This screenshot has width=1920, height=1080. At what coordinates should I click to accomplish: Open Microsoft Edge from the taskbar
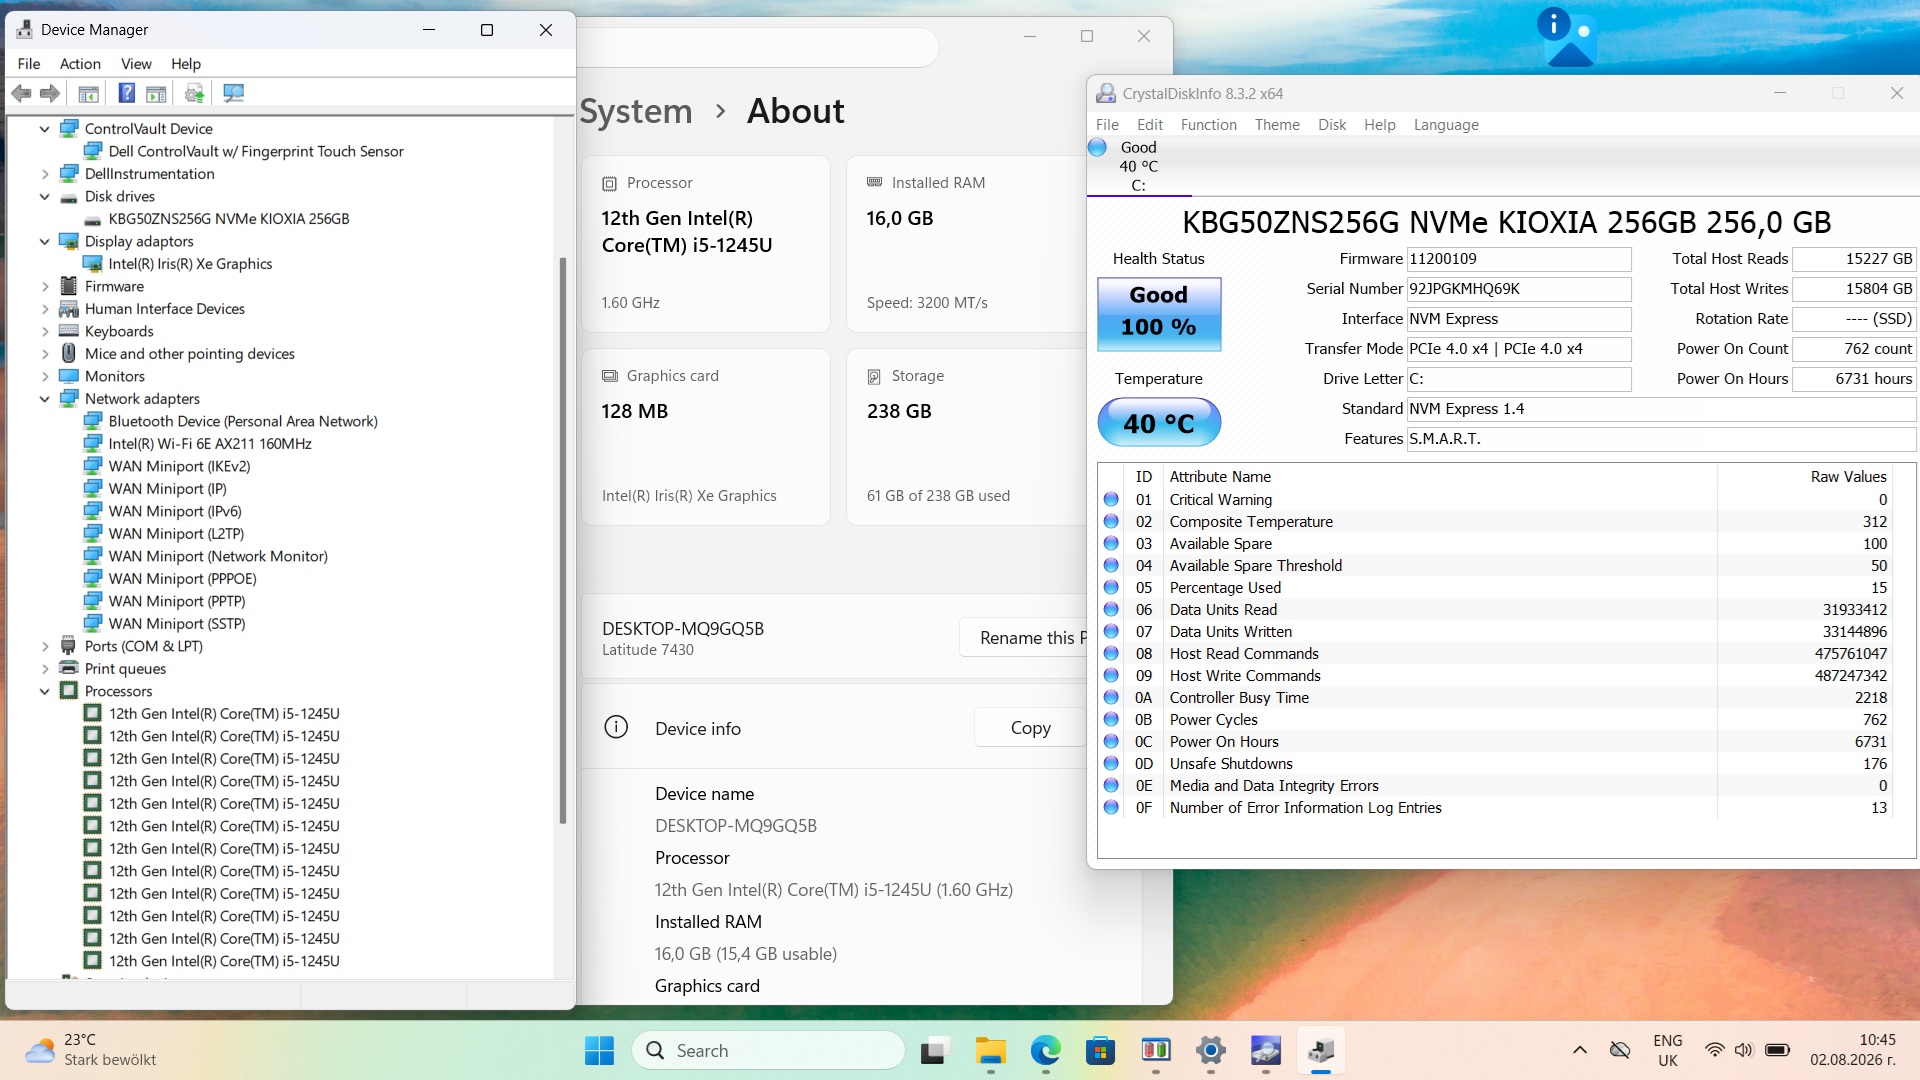(x=1045, y=1050)
